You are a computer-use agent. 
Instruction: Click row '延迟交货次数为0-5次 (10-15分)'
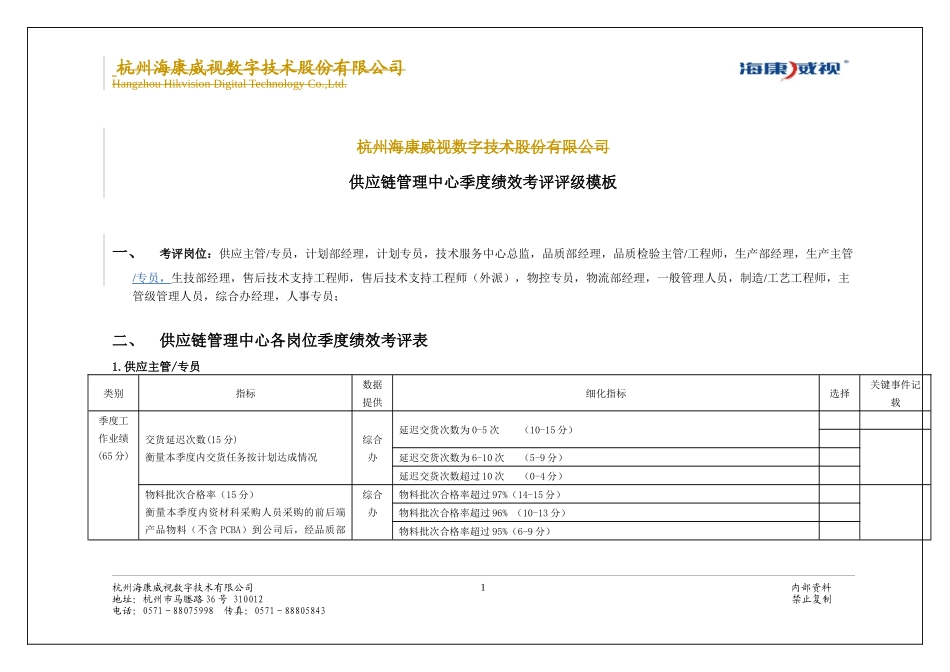tap(606, 430)
